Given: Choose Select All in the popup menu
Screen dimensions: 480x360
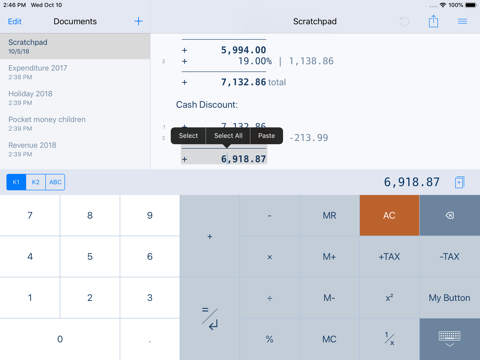Looking at the screenshot, I should click(228, 136).
